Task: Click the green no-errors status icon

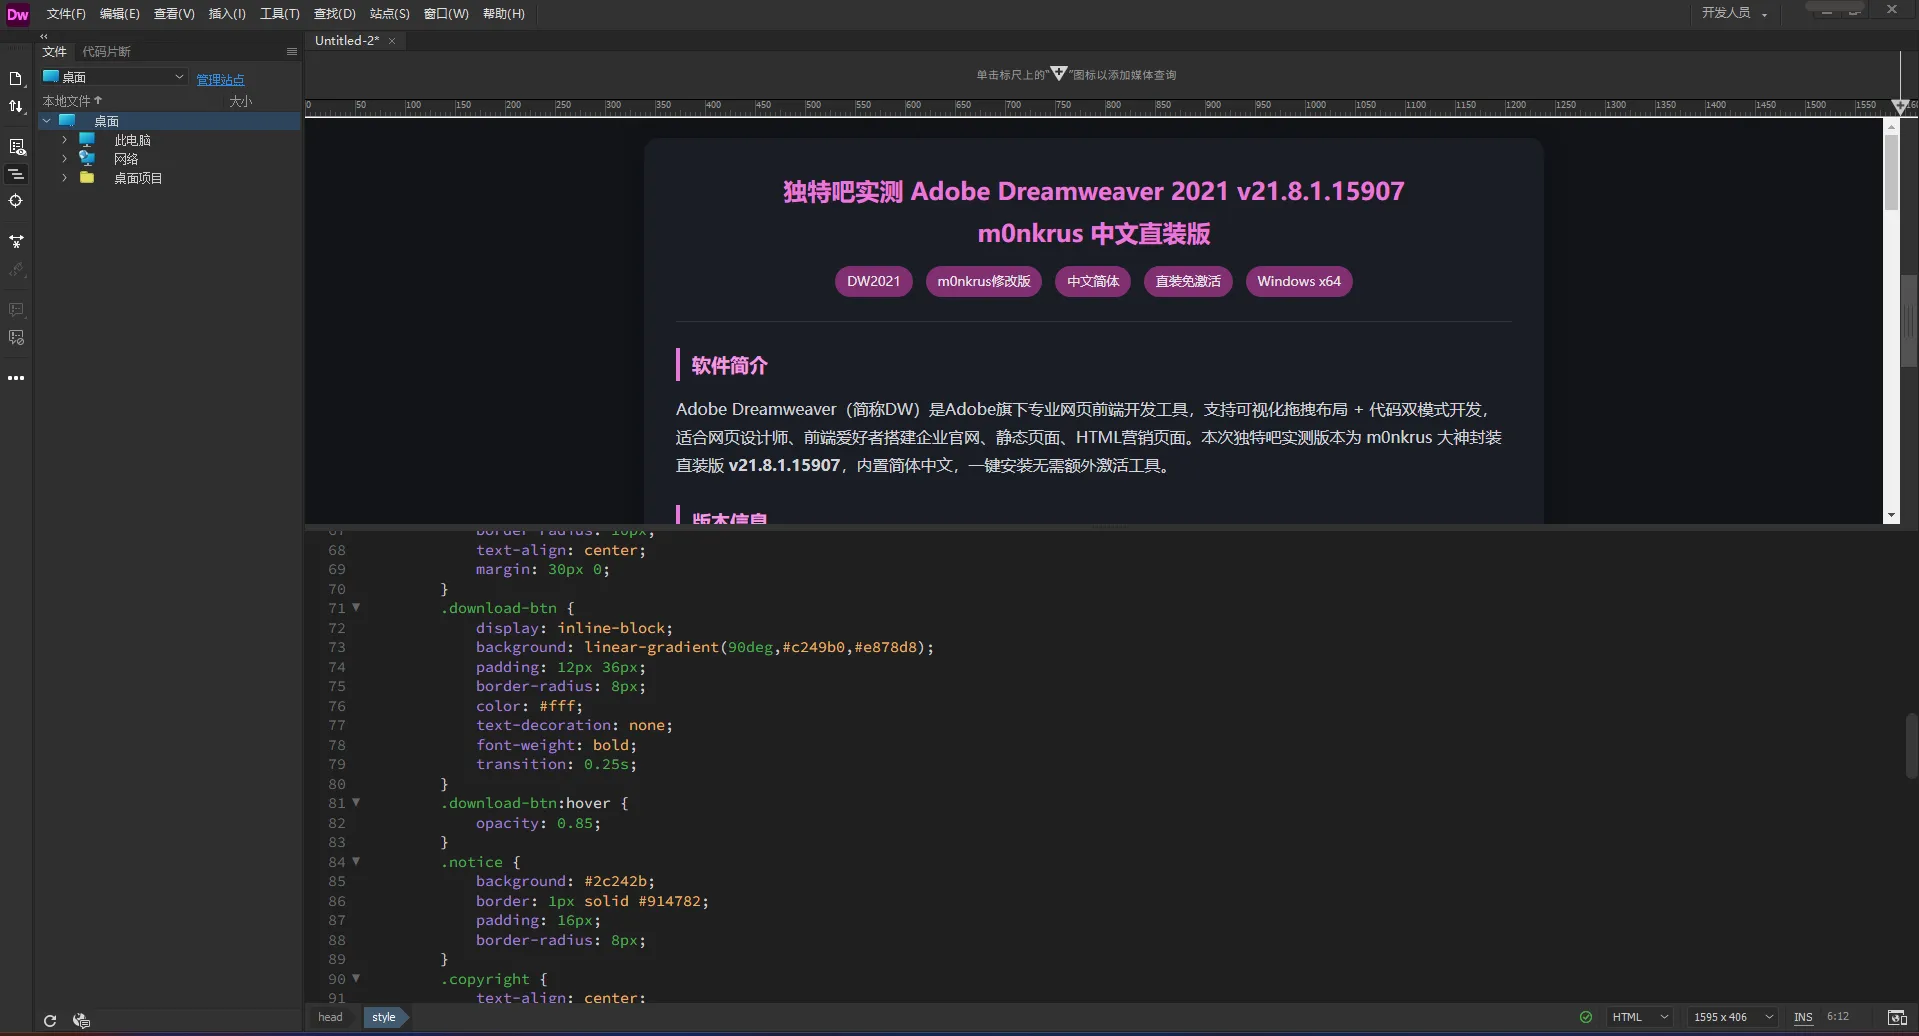Action: (x=1586, y=1017)
